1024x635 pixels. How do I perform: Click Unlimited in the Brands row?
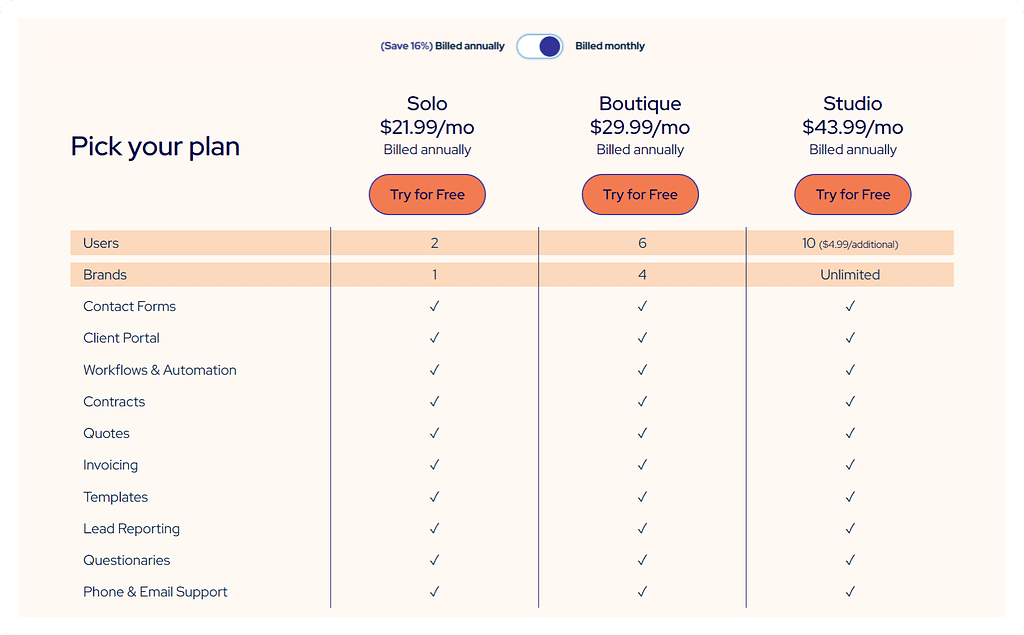coord(850,274)
